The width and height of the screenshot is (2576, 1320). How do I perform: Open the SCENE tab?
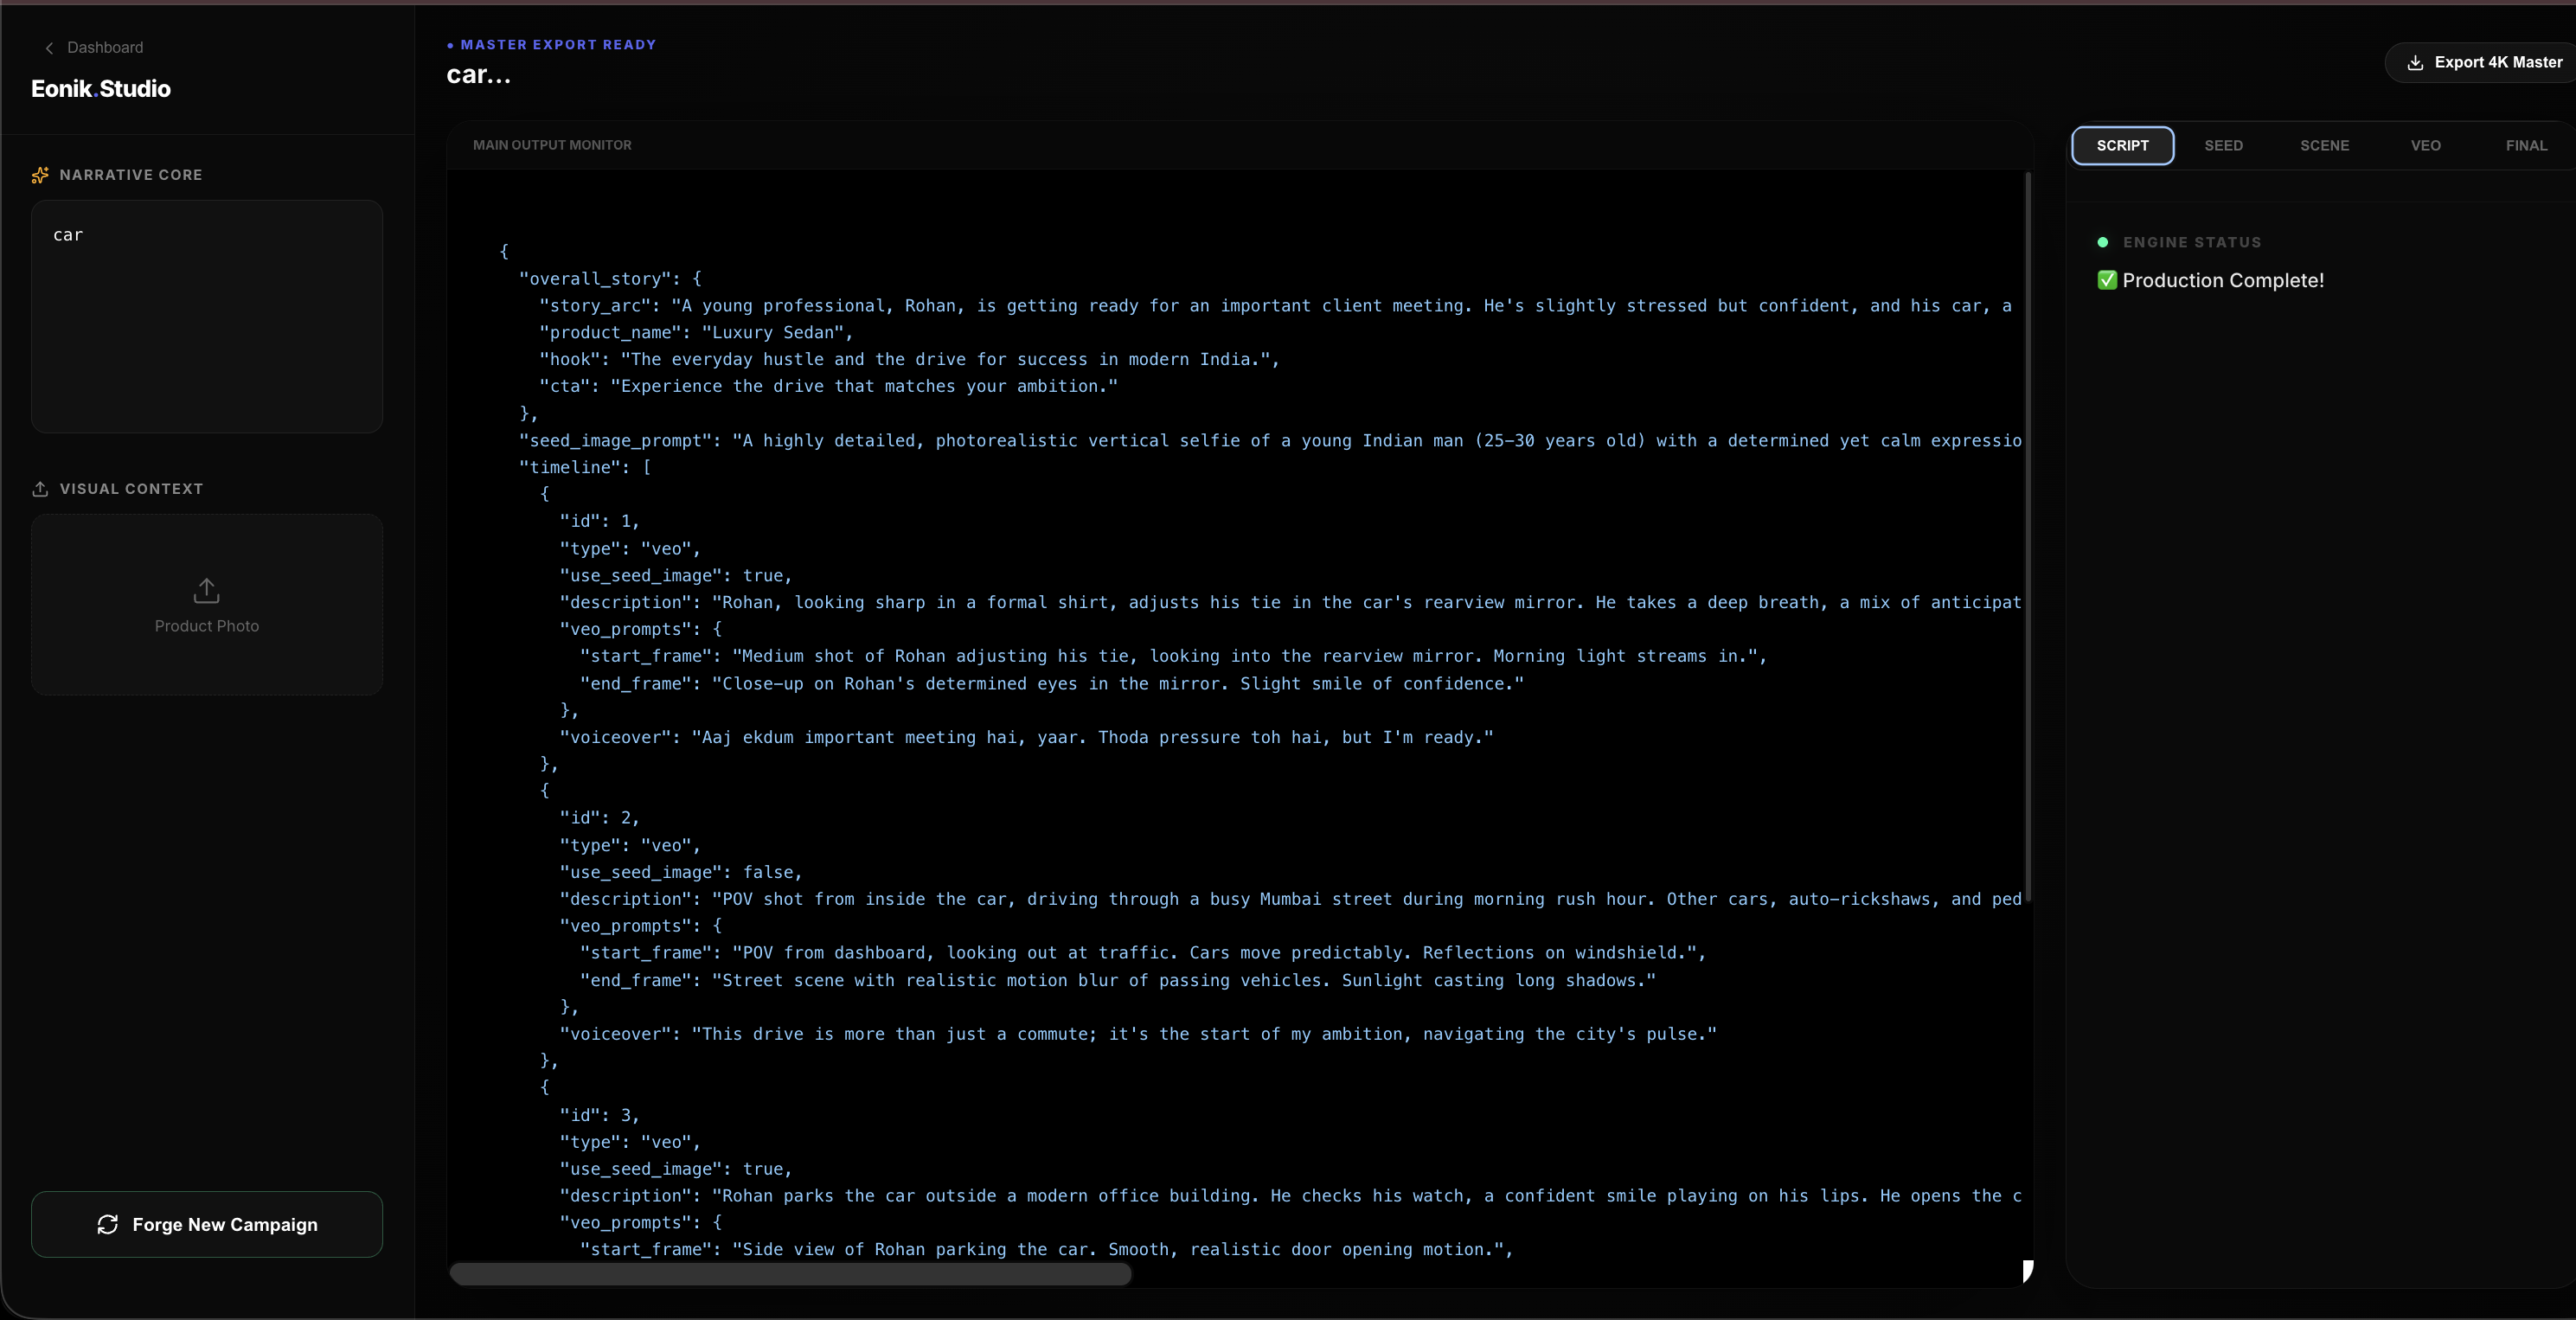point(2325,146)
